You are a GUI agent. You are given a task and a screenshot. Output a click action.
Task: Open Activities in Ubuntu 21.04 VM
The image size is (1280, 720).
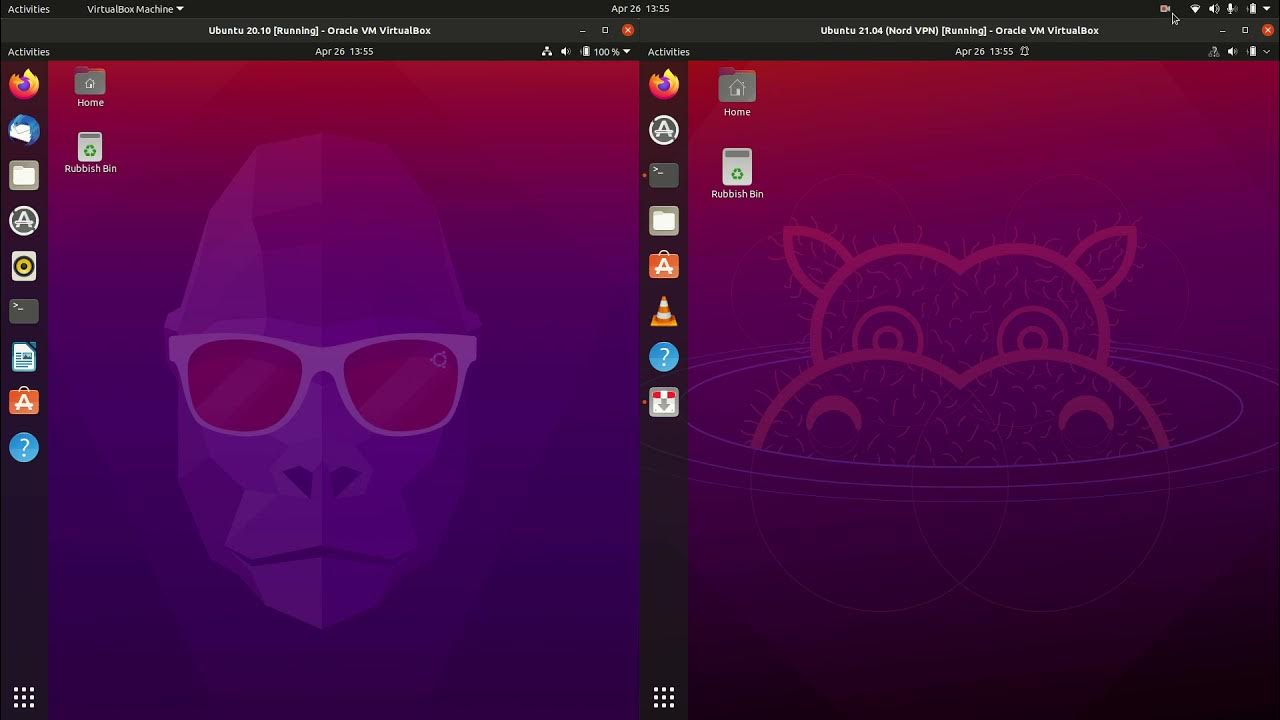(669, 51)
